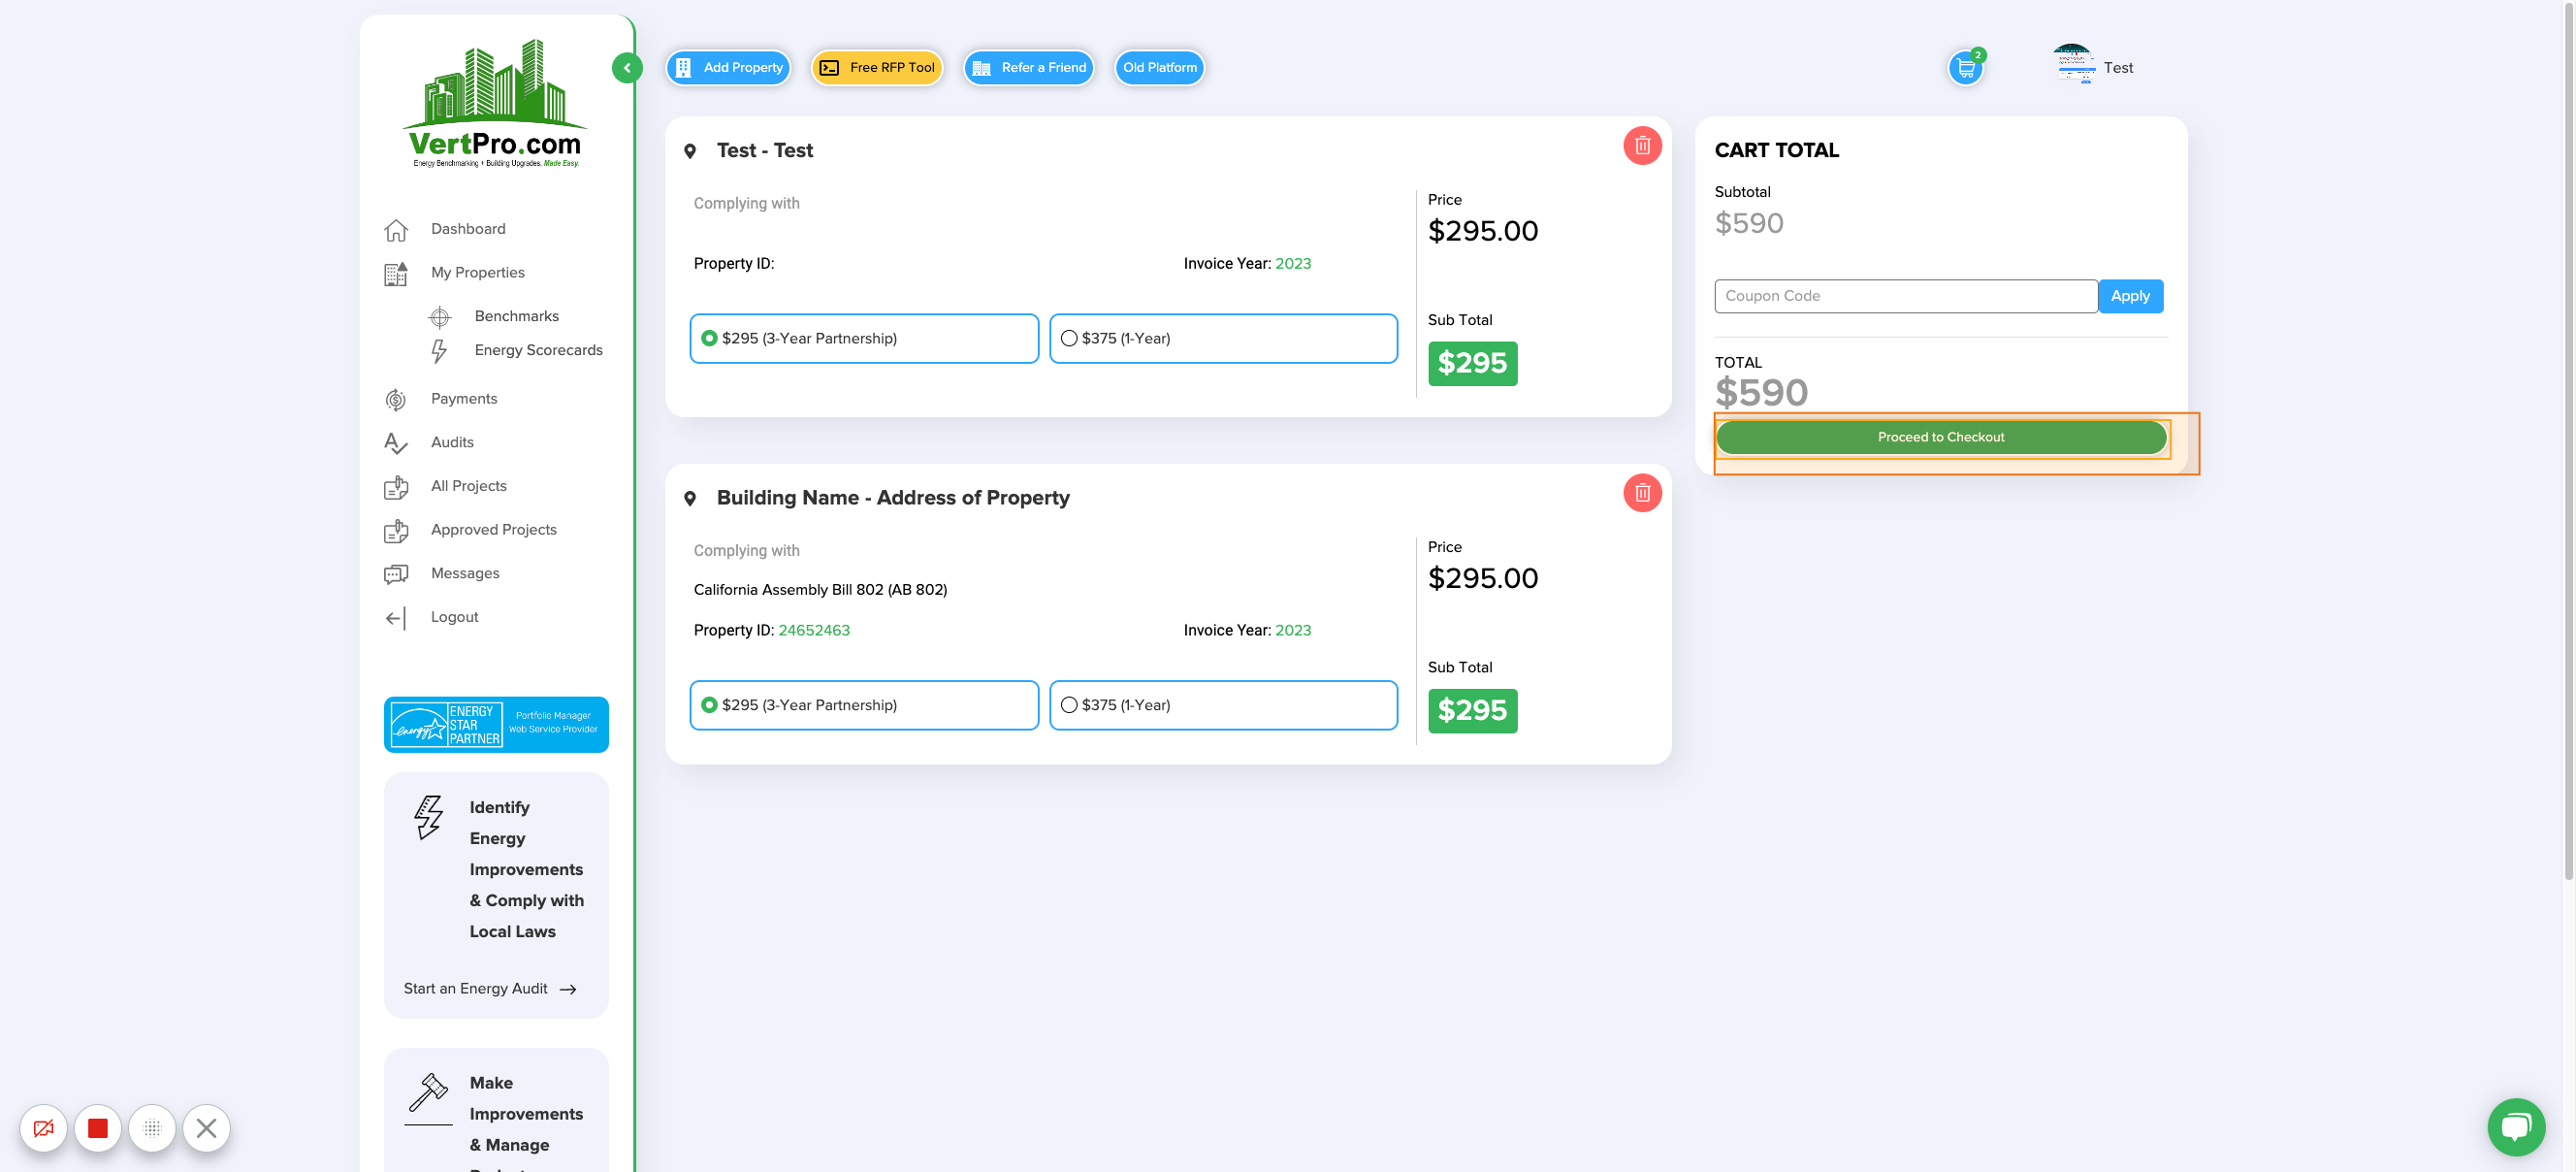Viewport: 2576px width, 1172px height.
Task: Delete the Building Name cart item
Action: (x=1642, y=493)
